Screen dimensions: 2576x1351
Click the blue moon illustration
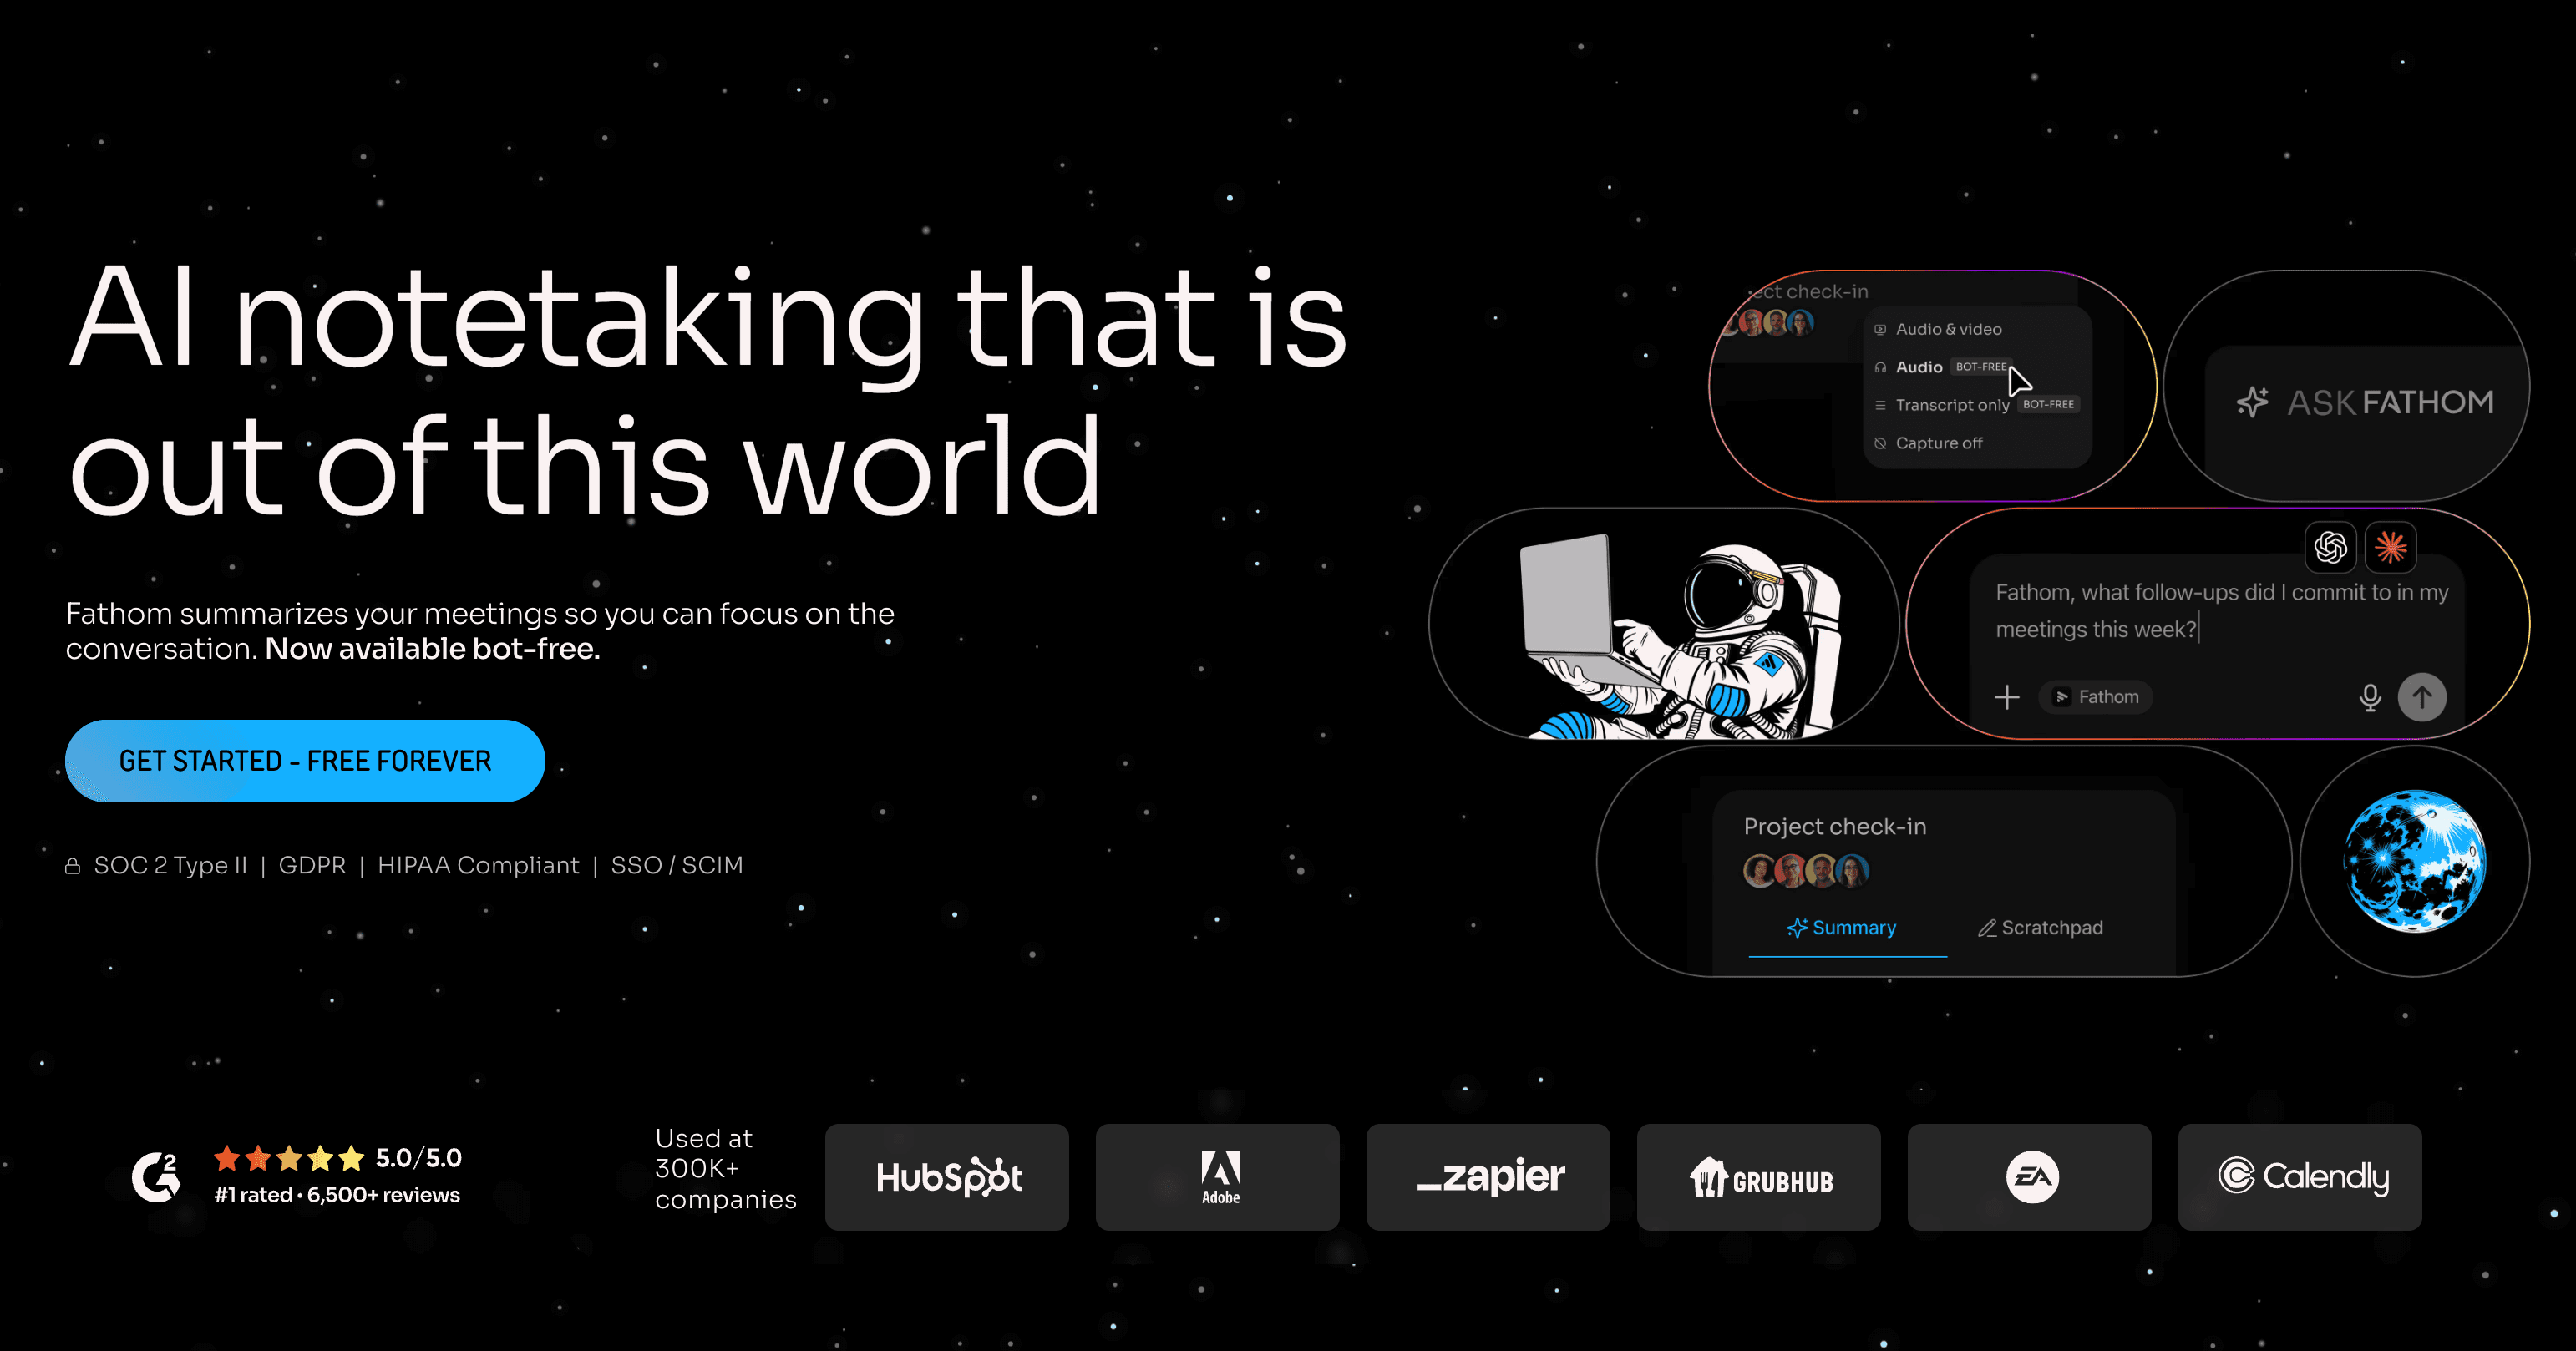pos(2415,861)
